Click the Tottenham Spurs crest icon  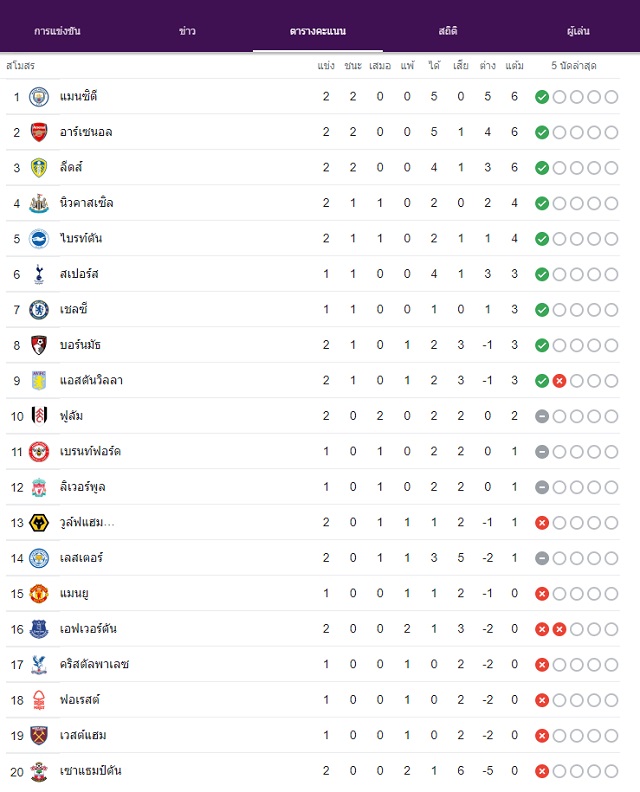coord(39,274)
